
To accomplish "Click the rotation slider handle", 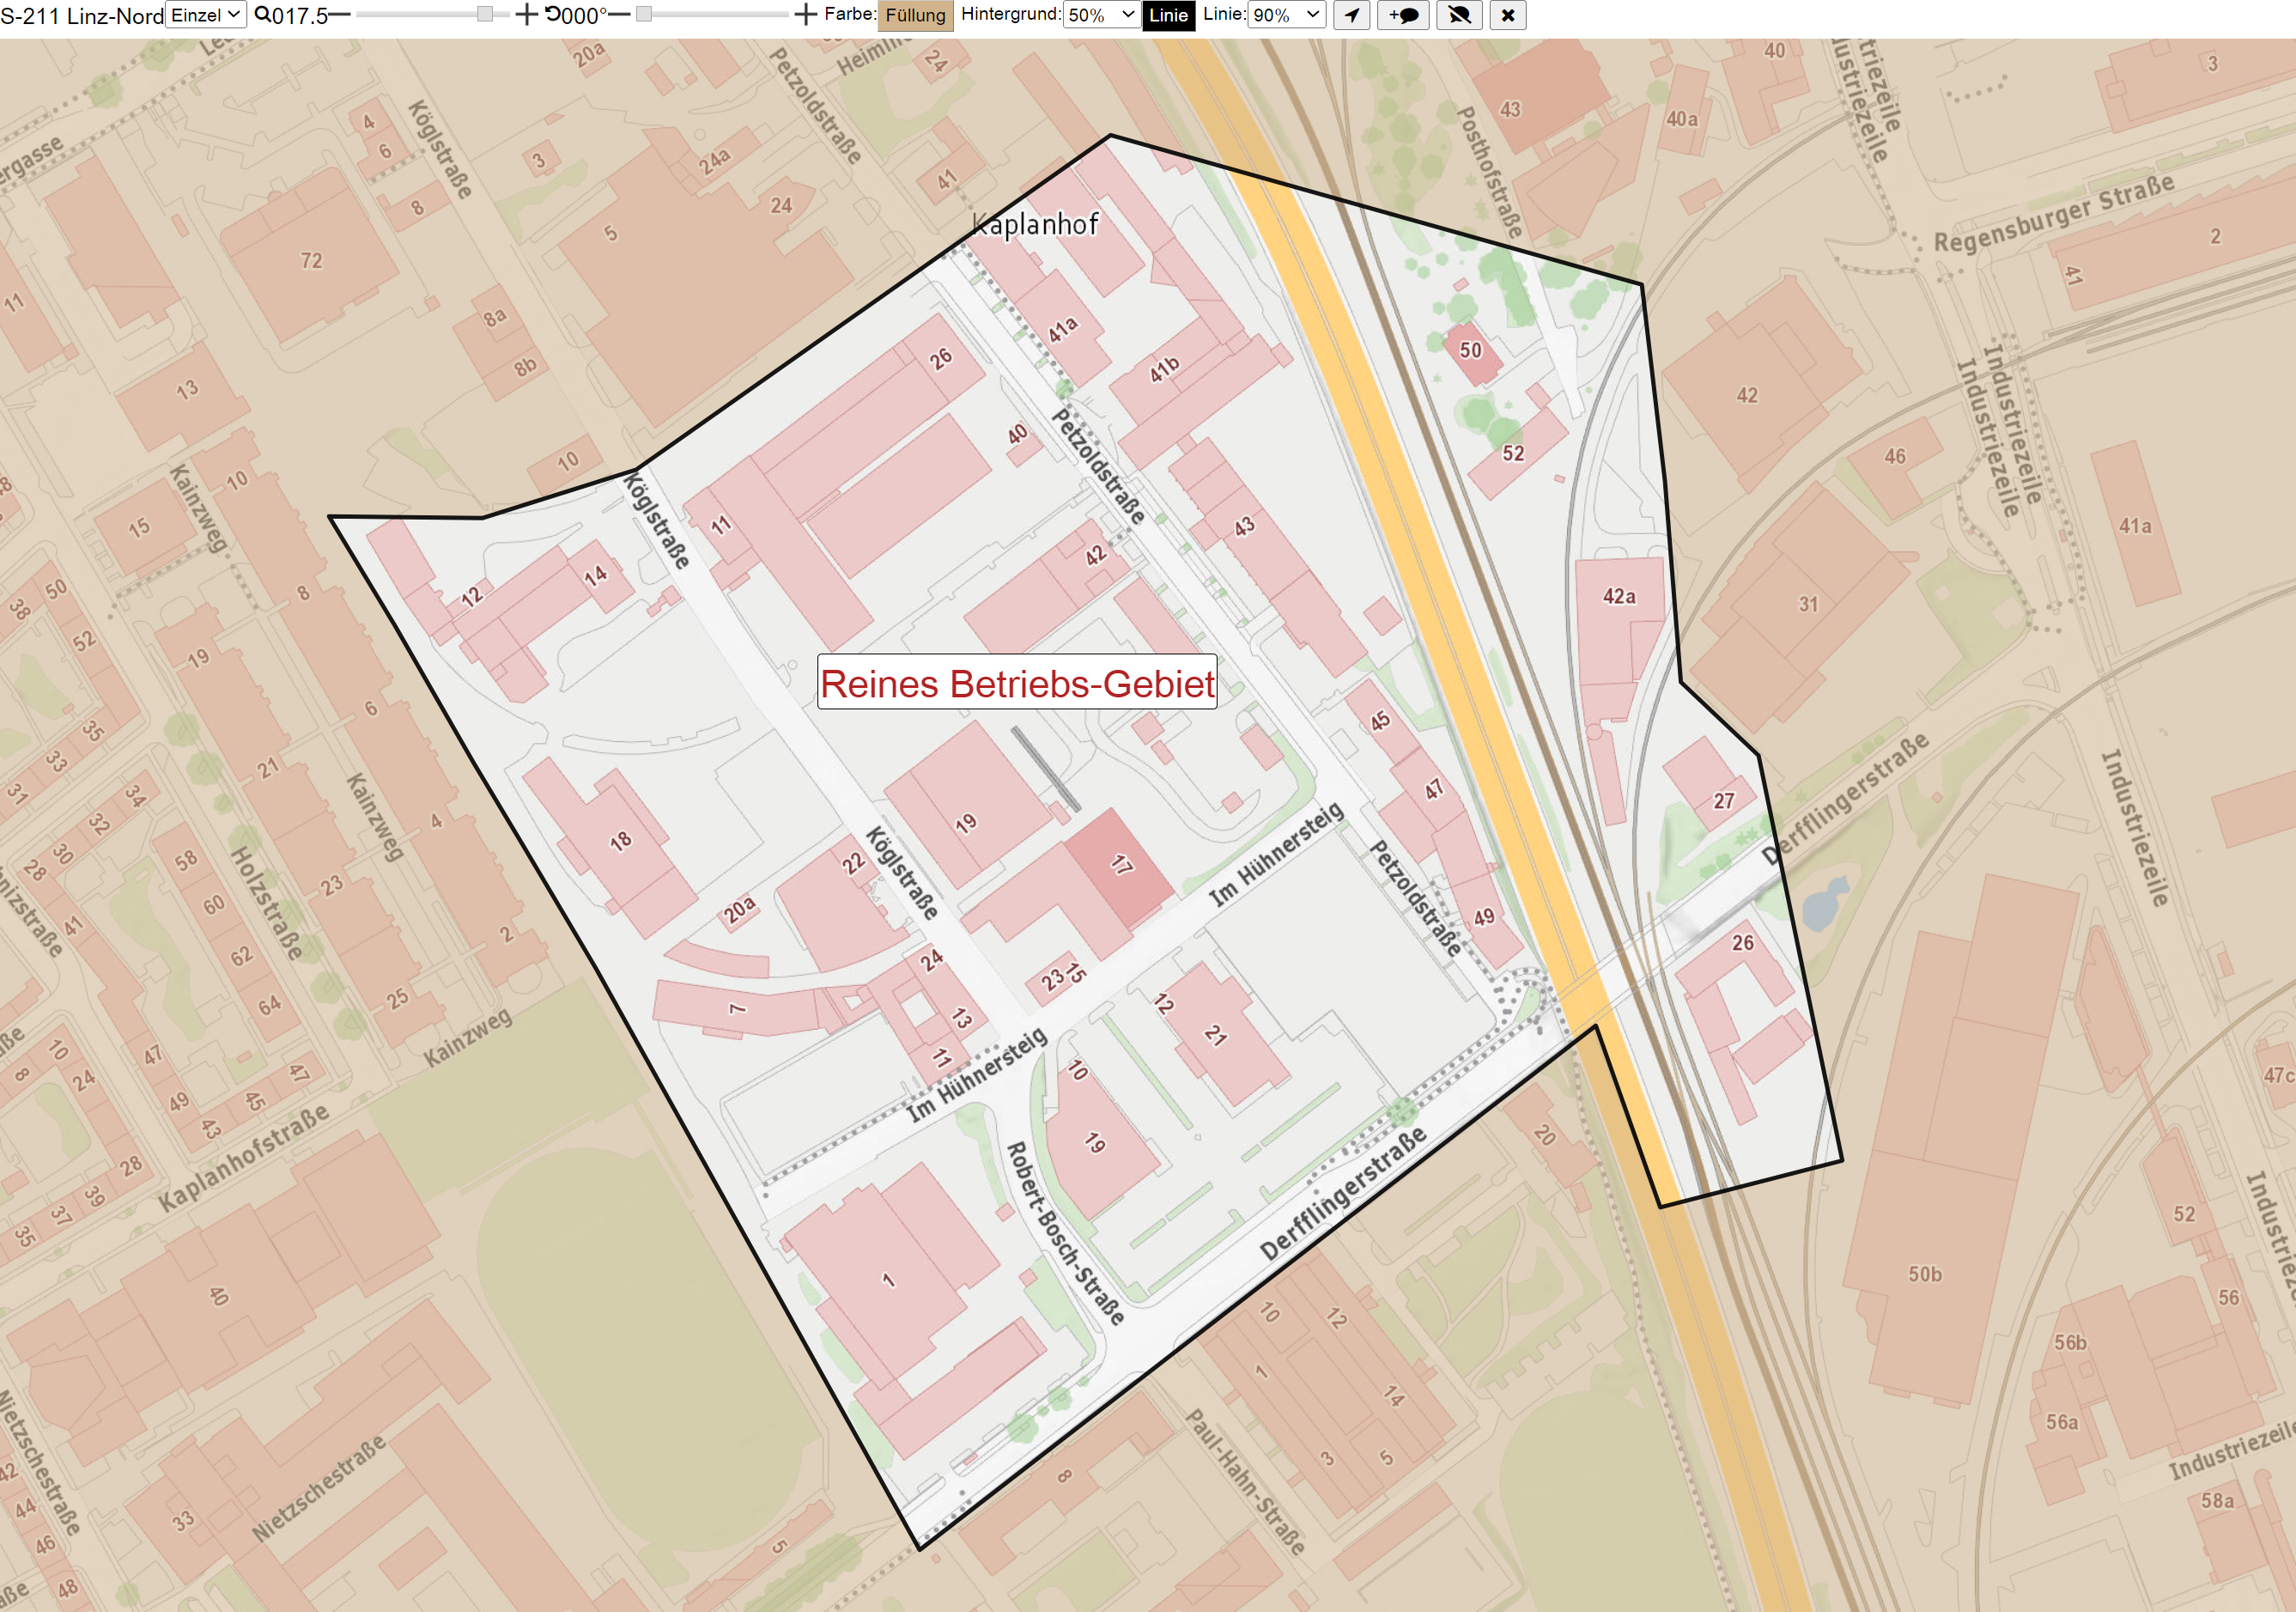I will pos(644,15).
